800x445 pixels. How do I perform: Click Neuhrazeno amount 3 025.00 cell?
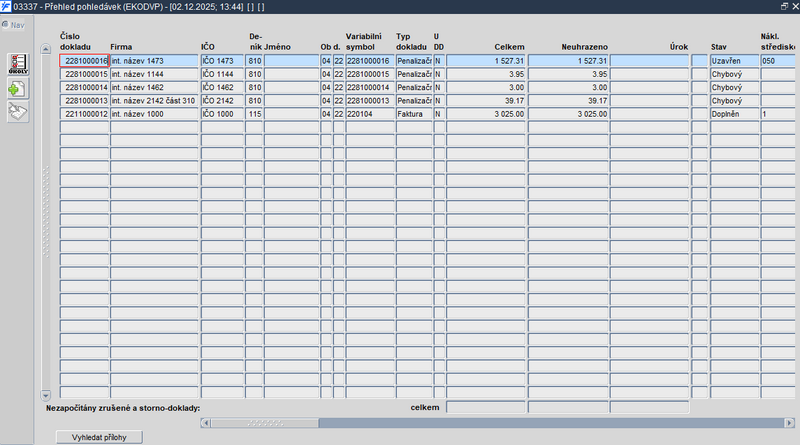[x=568, y=114]
